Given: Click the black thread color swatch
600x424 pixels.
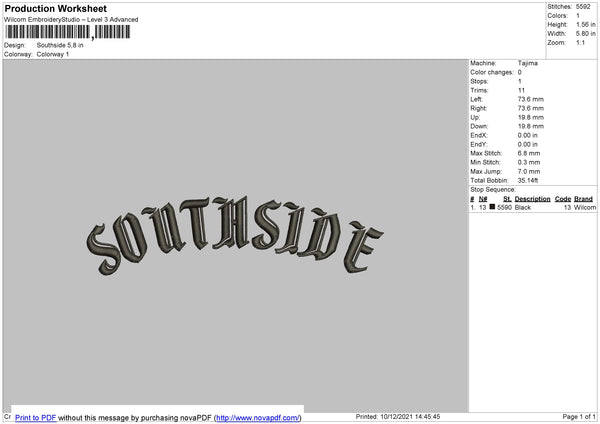Looking at the screenshot, I should pos(492,207).
